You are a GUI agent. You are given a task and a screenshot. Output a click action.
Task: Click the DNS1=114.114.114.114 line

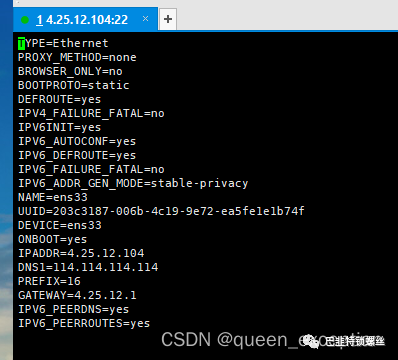click(88, 267)
